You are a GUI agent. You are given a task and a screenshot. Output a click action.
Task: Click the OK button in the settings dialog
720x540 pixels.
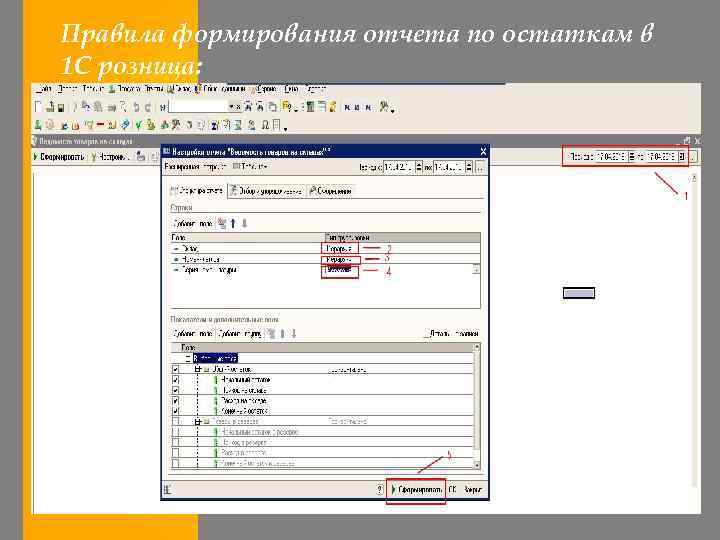point(452,490)
